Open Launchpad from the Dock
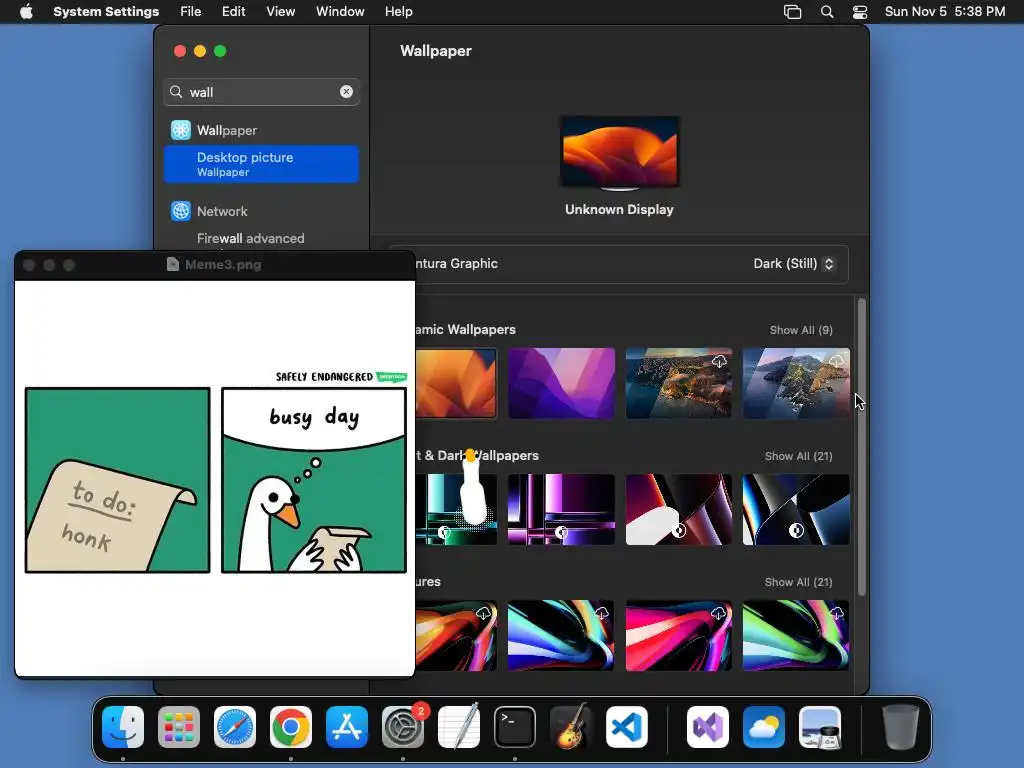The image size is (1024, 768). pos(179,727)
